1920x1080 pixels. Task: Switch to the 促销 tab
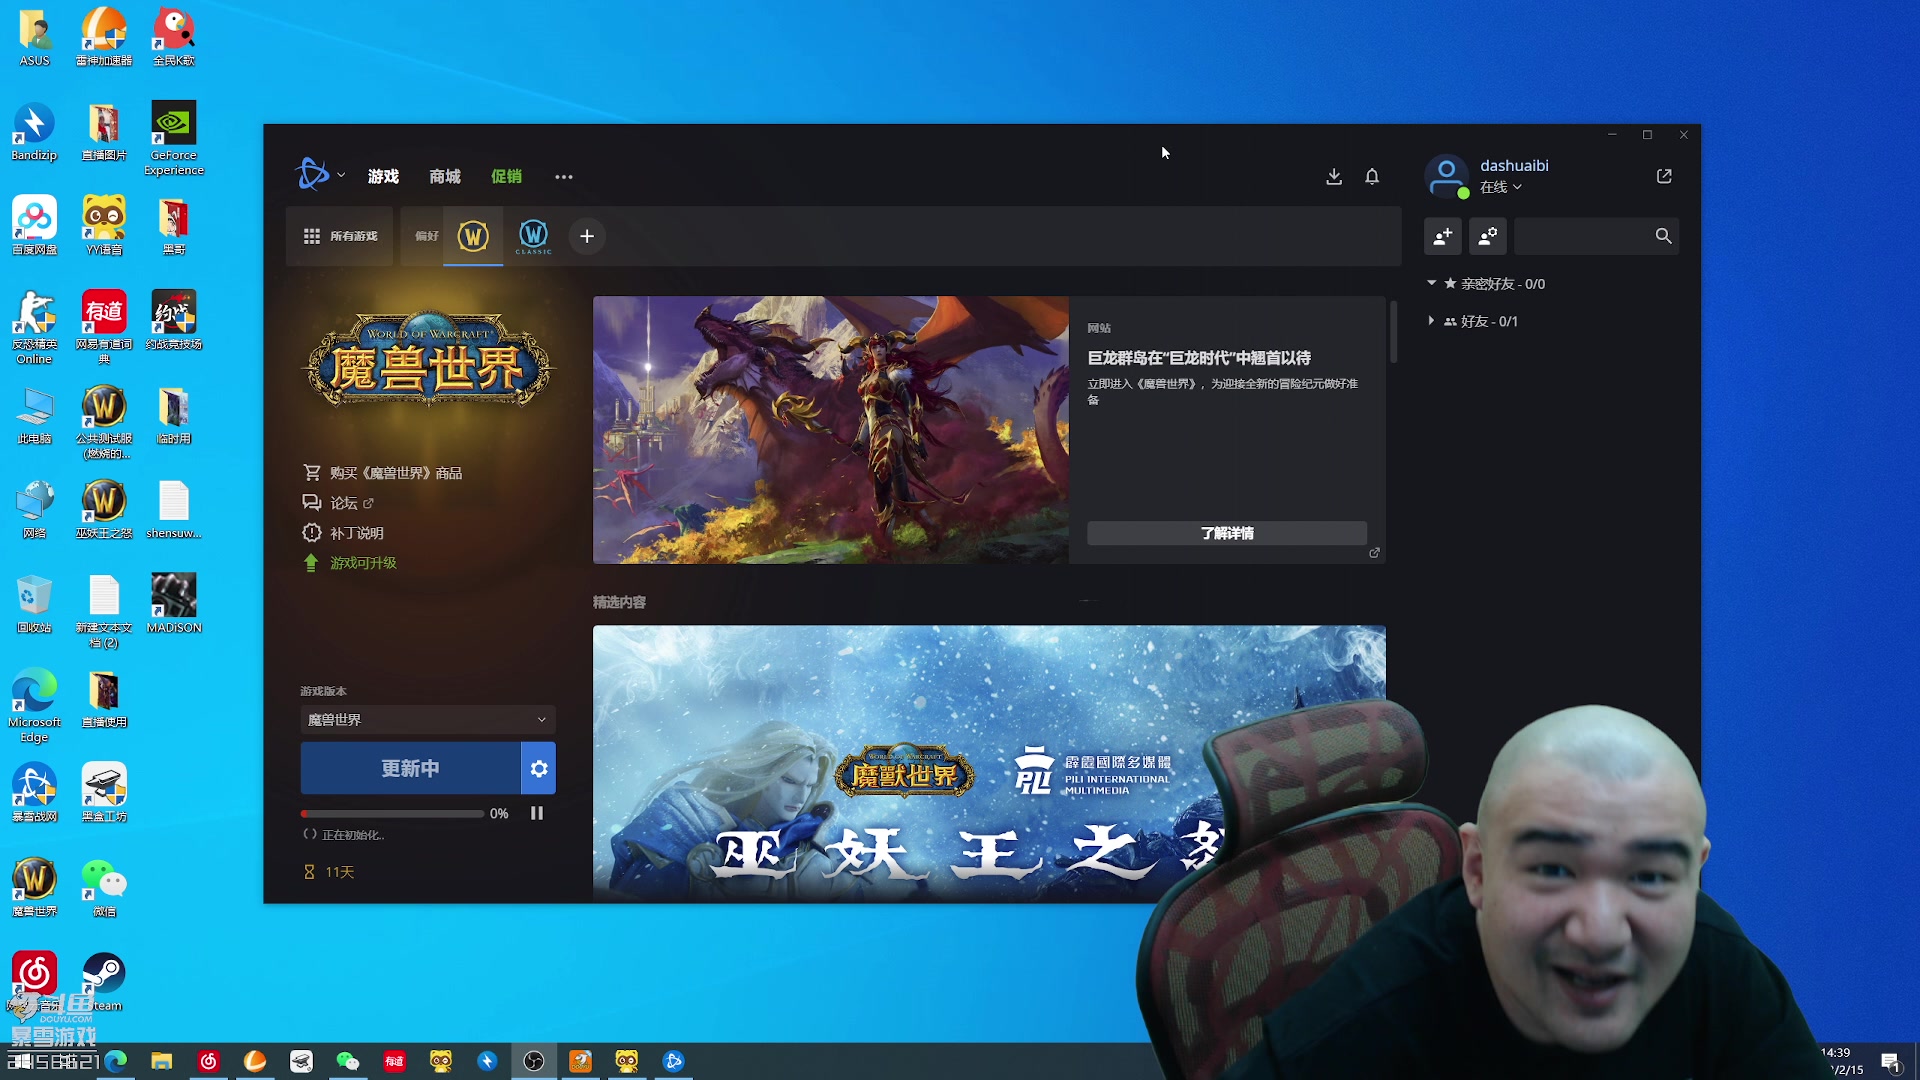[x=506, y=177]
